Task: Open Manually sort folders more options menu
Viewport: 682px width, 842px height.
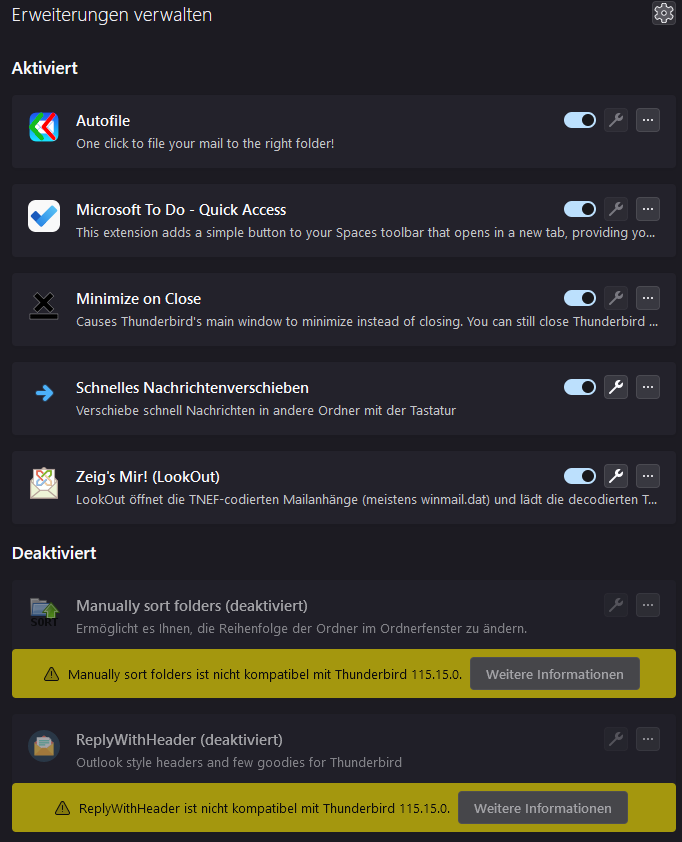Action: click(648, 605)
